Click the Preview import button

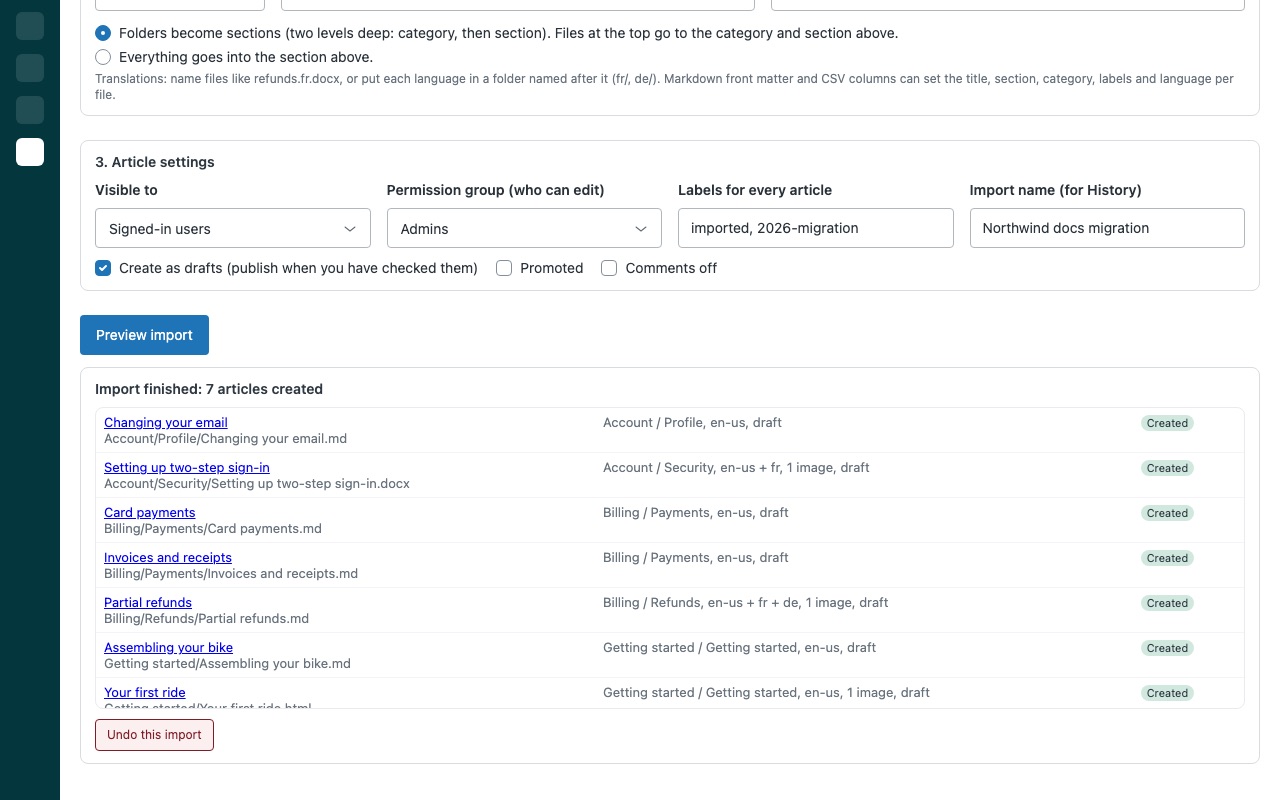point(144,335)
